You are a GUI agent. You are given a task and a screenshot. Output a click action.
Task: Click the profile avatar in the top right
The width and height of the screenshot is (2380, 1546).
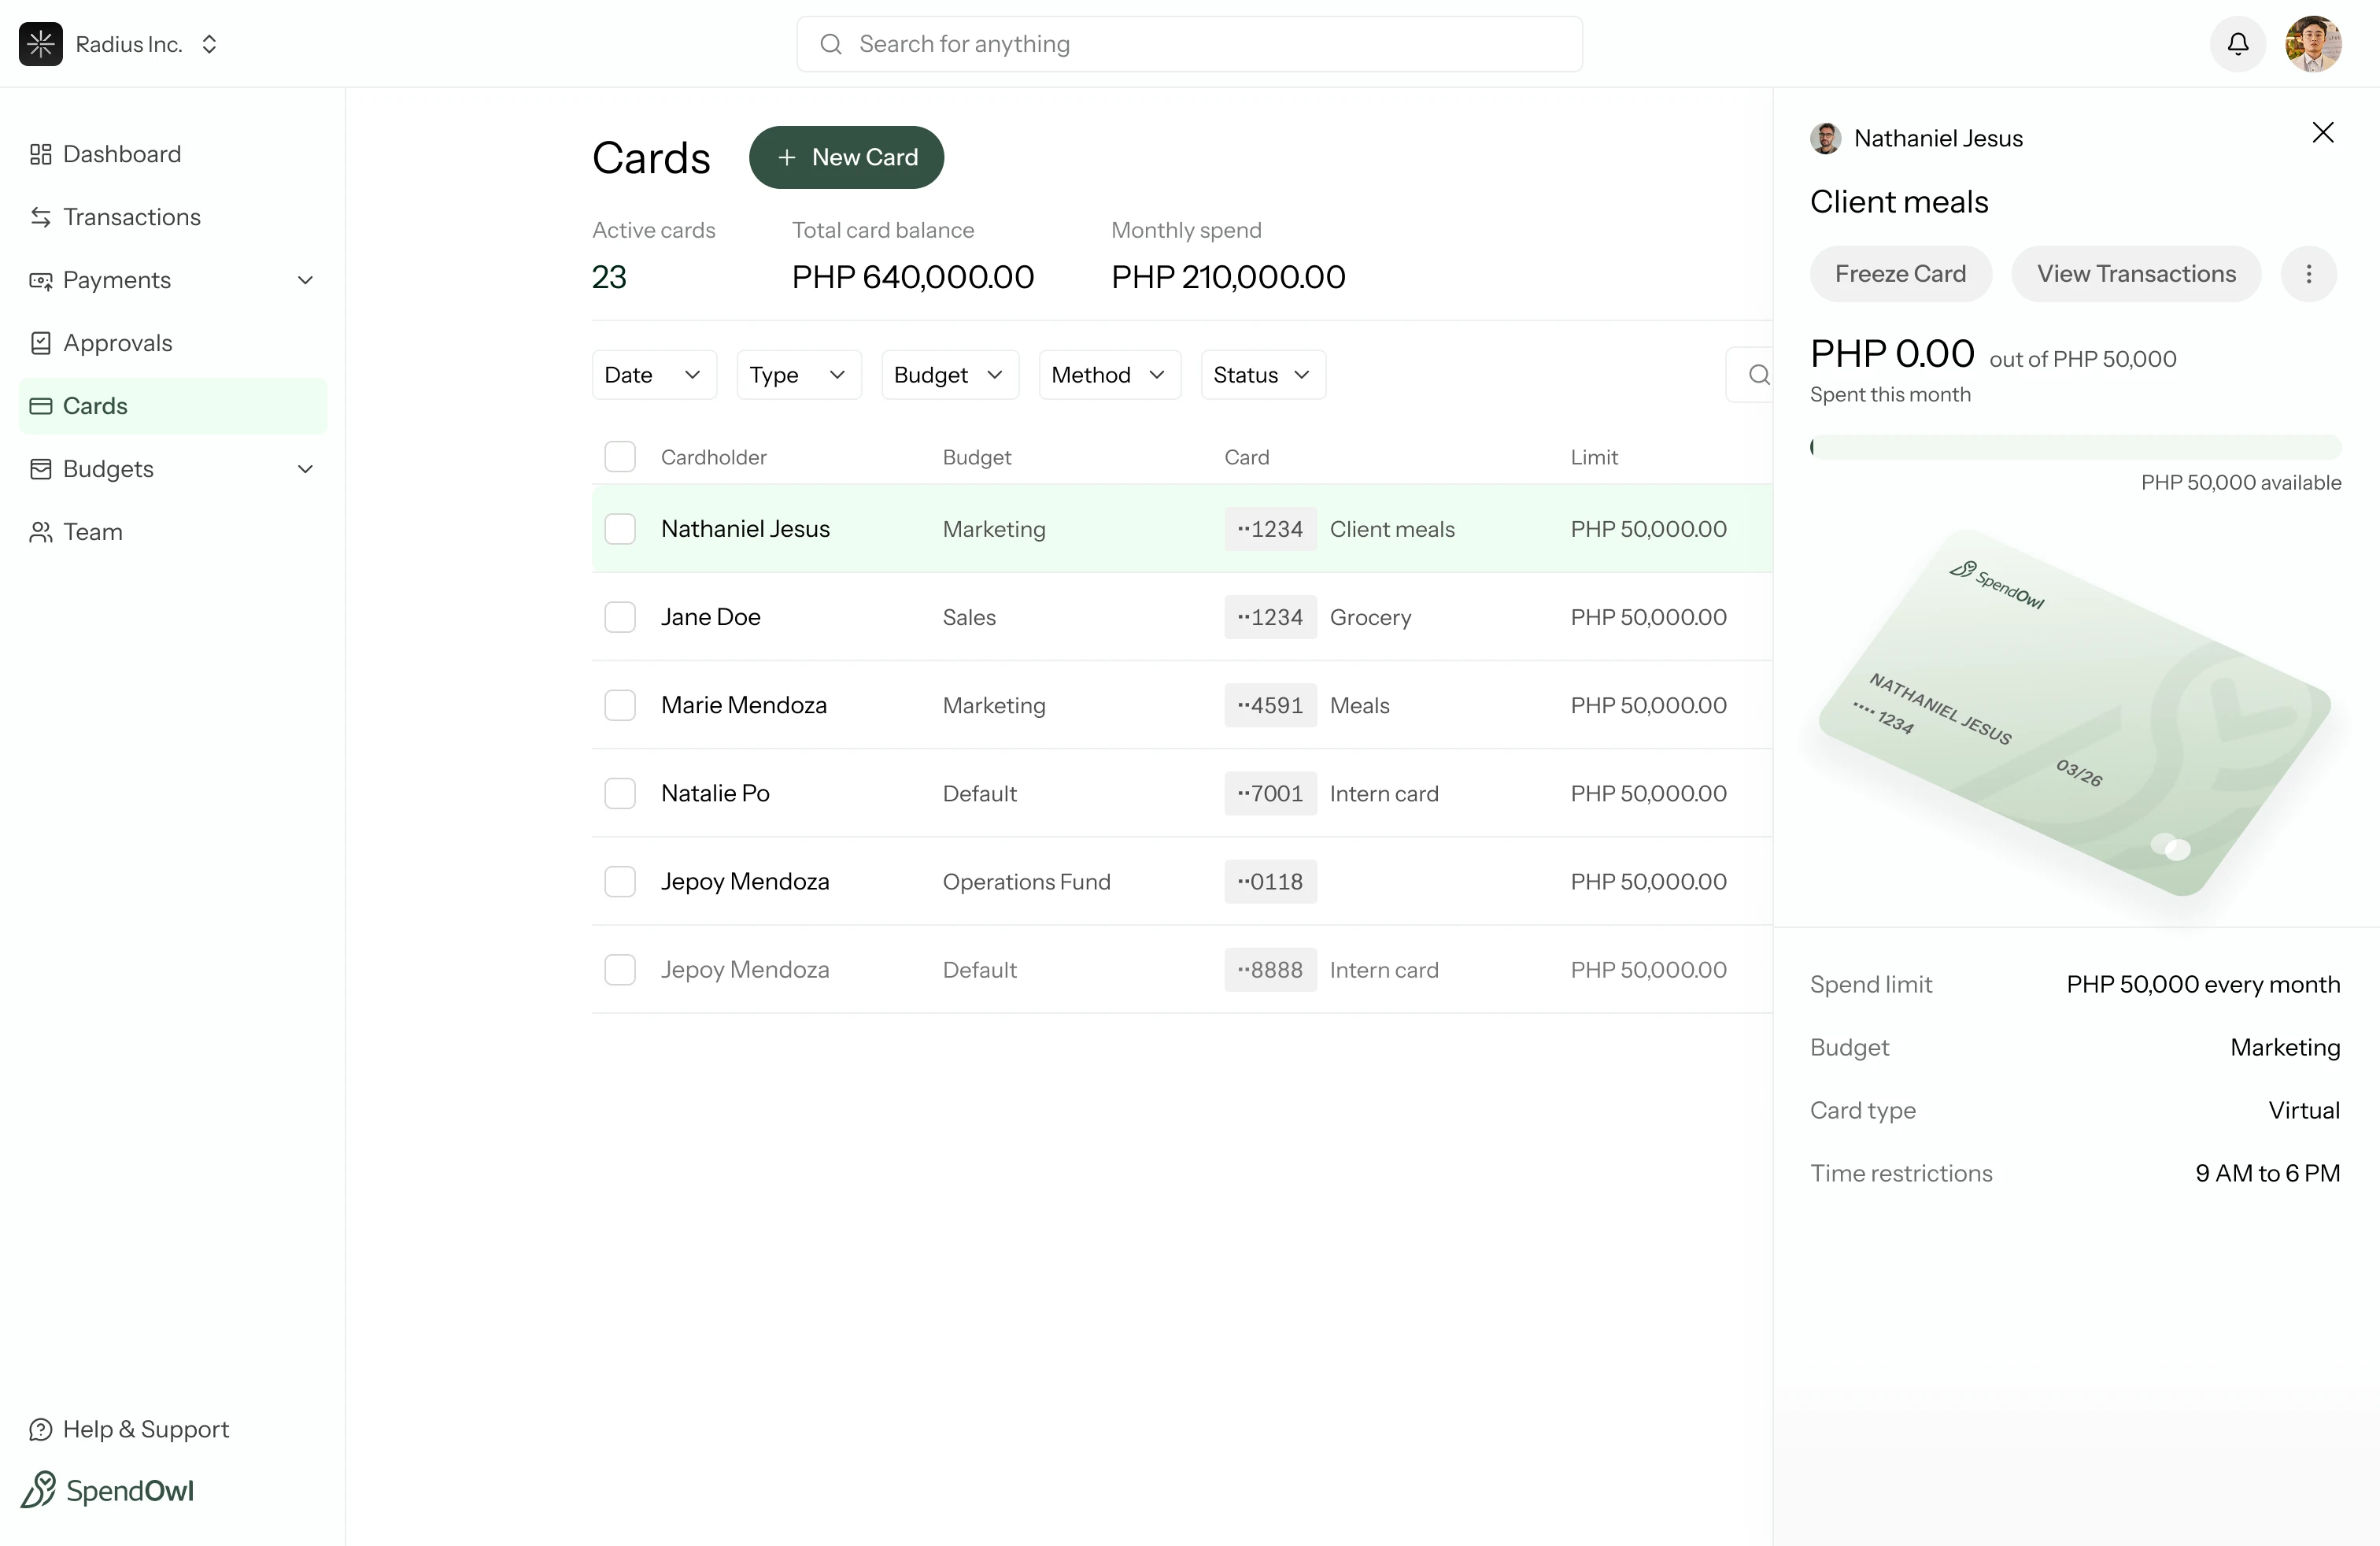(x=2315, y=44)
